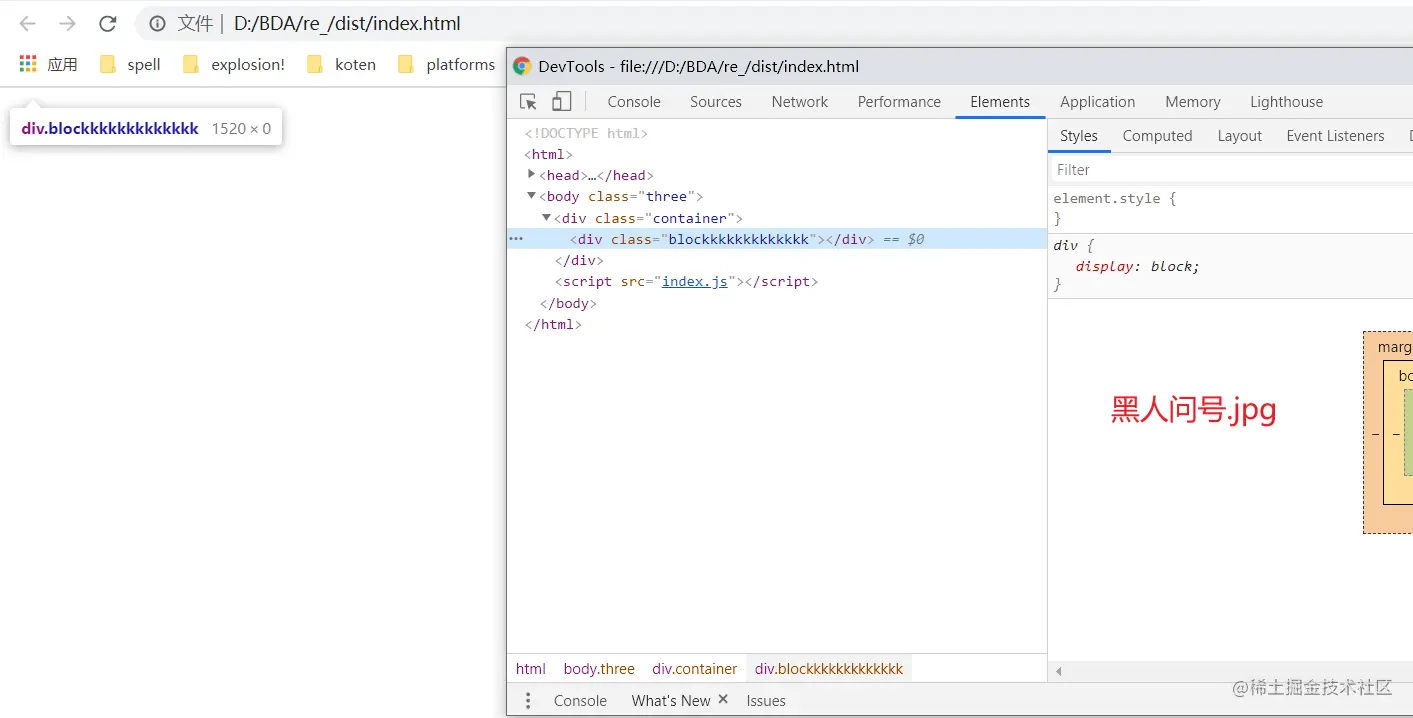The width and height of the screenshot is (1413, 718).
Task: Open the Issues drawer tab
Action: click(x=766, y=700)
